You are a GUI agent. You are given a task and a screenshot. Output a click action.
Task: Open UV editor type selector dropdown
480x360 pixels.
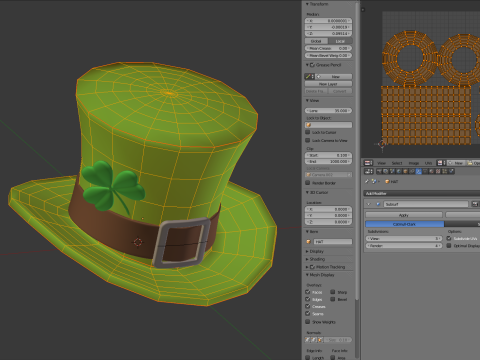(368, 163)
